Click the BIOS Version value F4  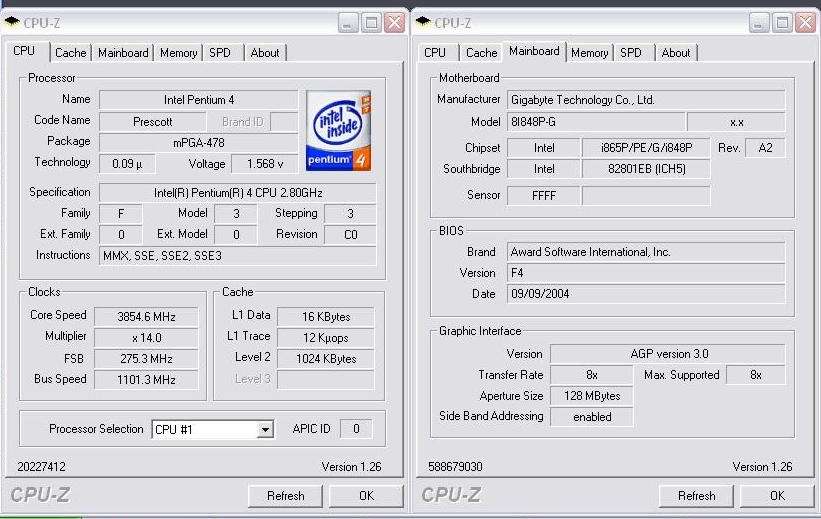[646, 273]
